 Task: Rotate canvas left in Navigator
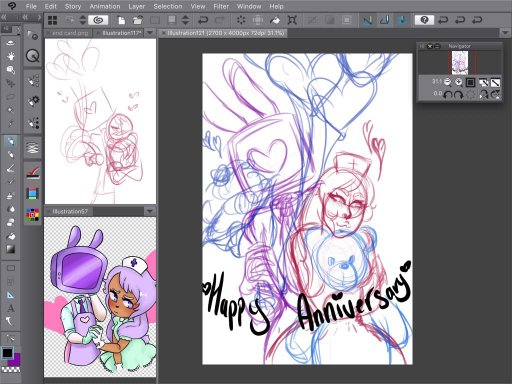448,95
